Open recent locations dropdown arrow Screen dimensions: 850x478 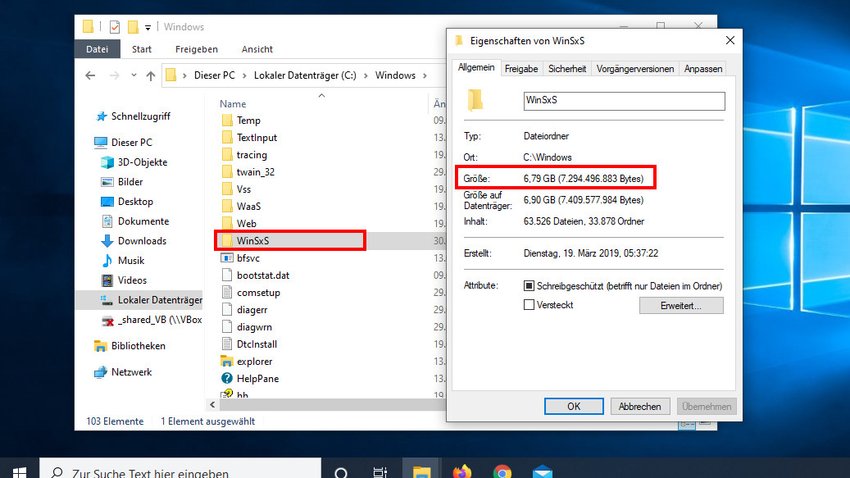pyautogui.click(x=133, y=75)
